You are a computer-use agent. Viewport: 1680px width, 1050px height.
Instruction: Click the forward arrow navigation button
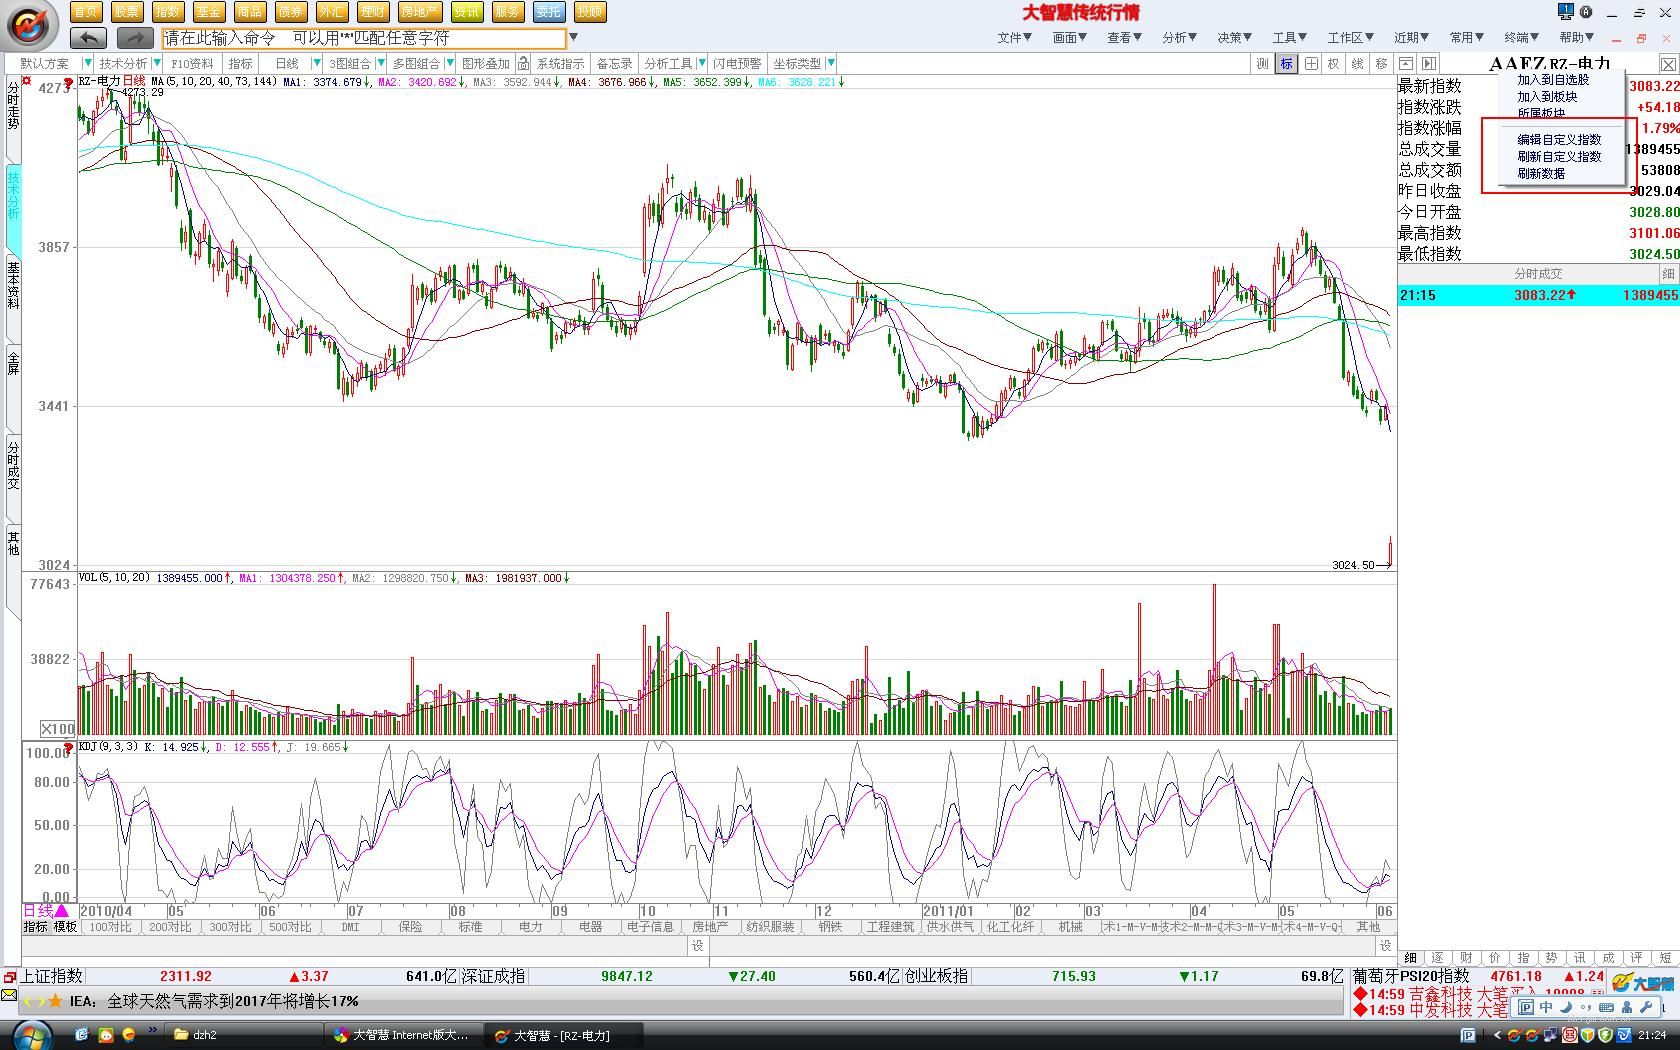tap(134, 38)
